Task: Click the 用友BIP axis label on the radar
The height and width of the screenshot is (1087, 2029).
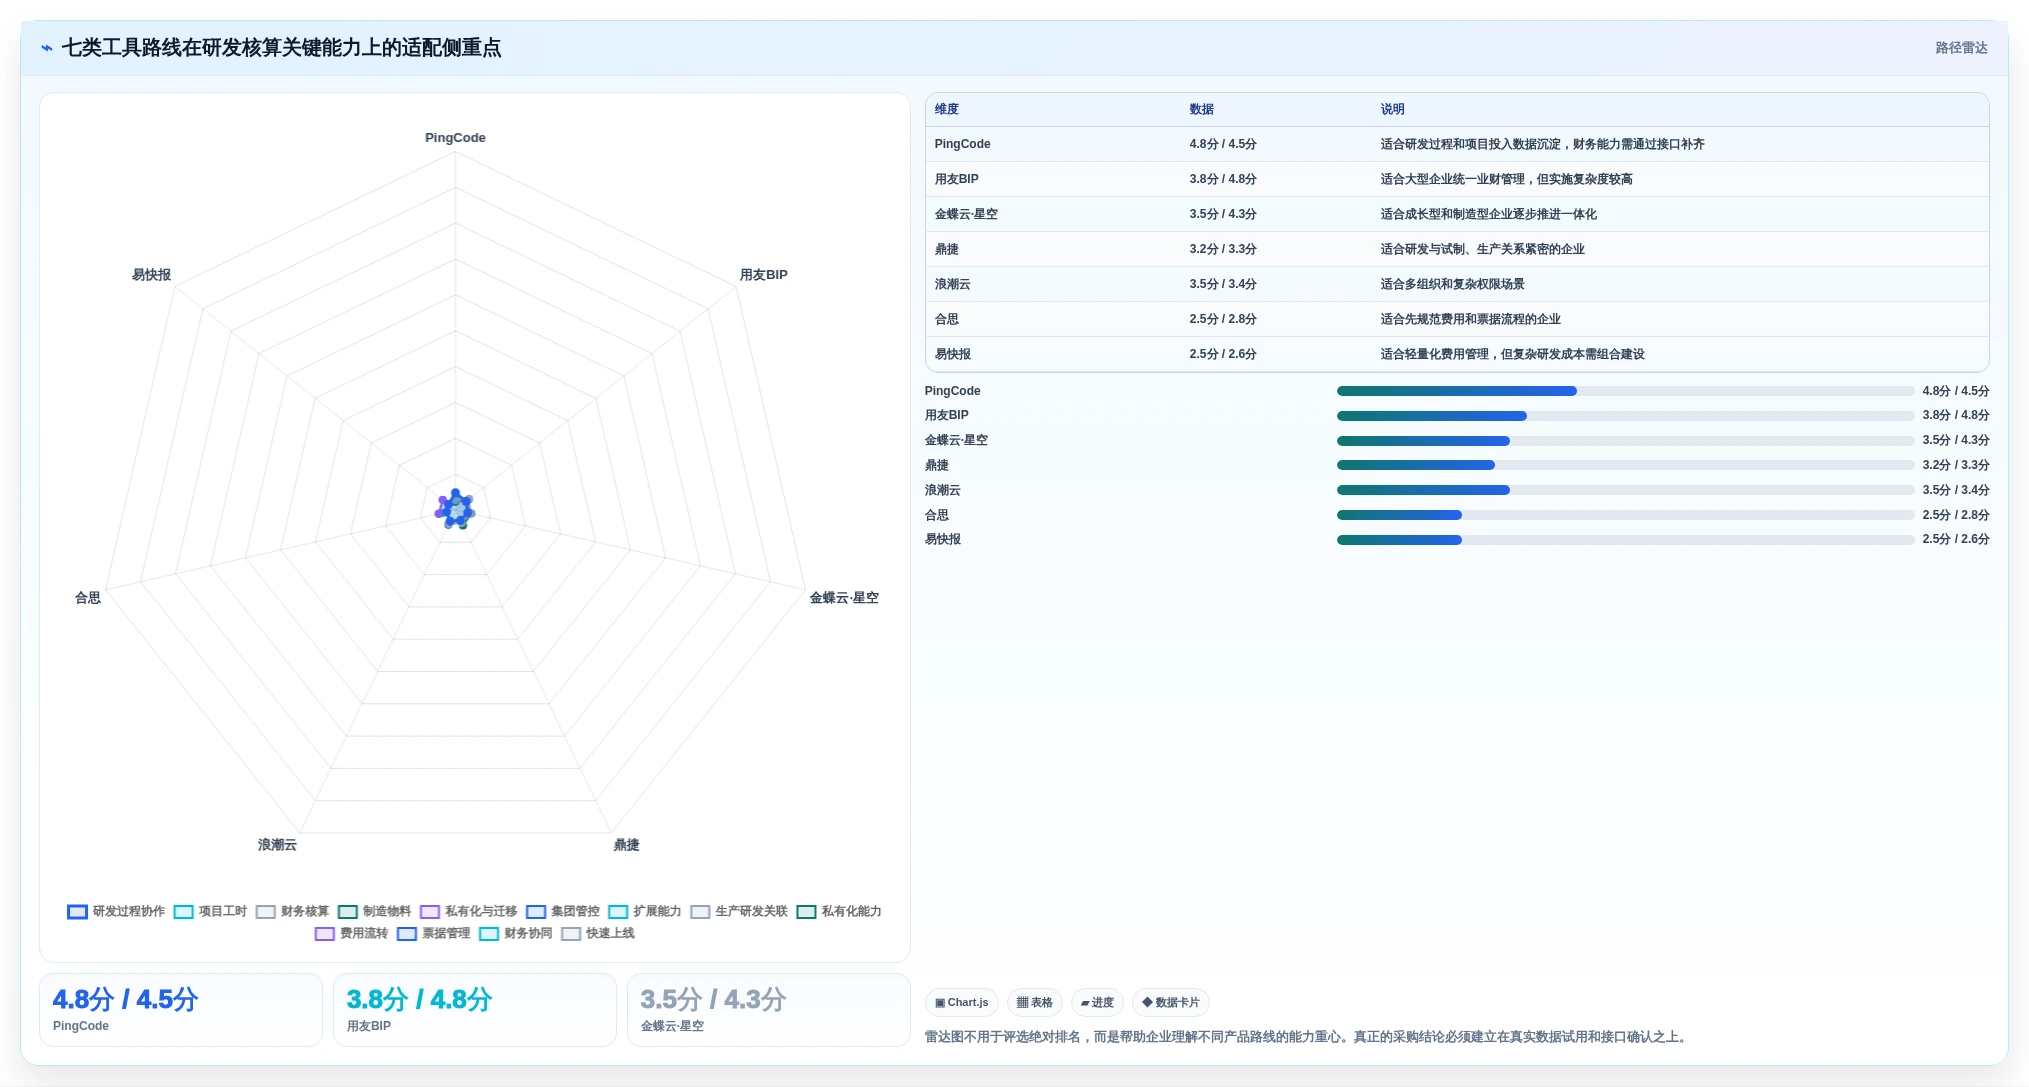Action: (764, 275)
